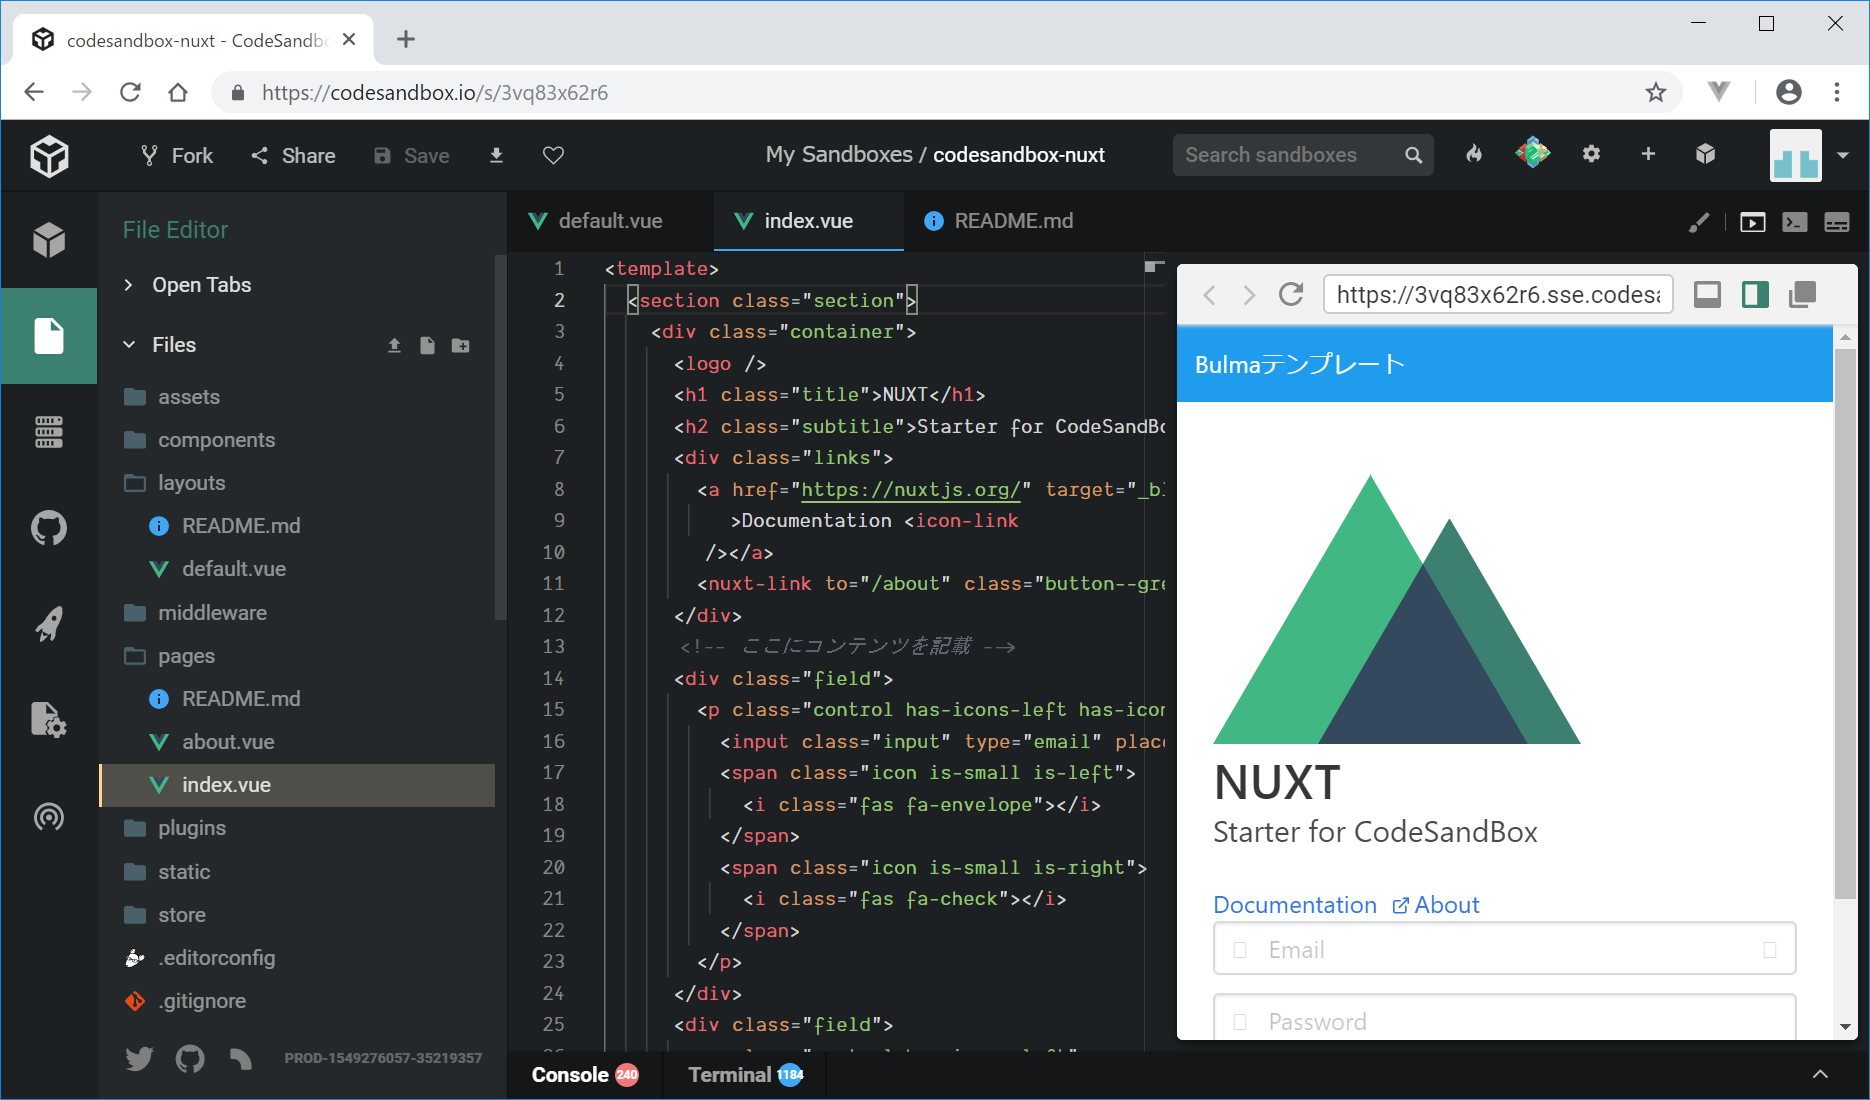Viewport: 1870px width, 1100px height.
Task: Refresh the preview browser pane
Action: click(x=1291, y=294)
